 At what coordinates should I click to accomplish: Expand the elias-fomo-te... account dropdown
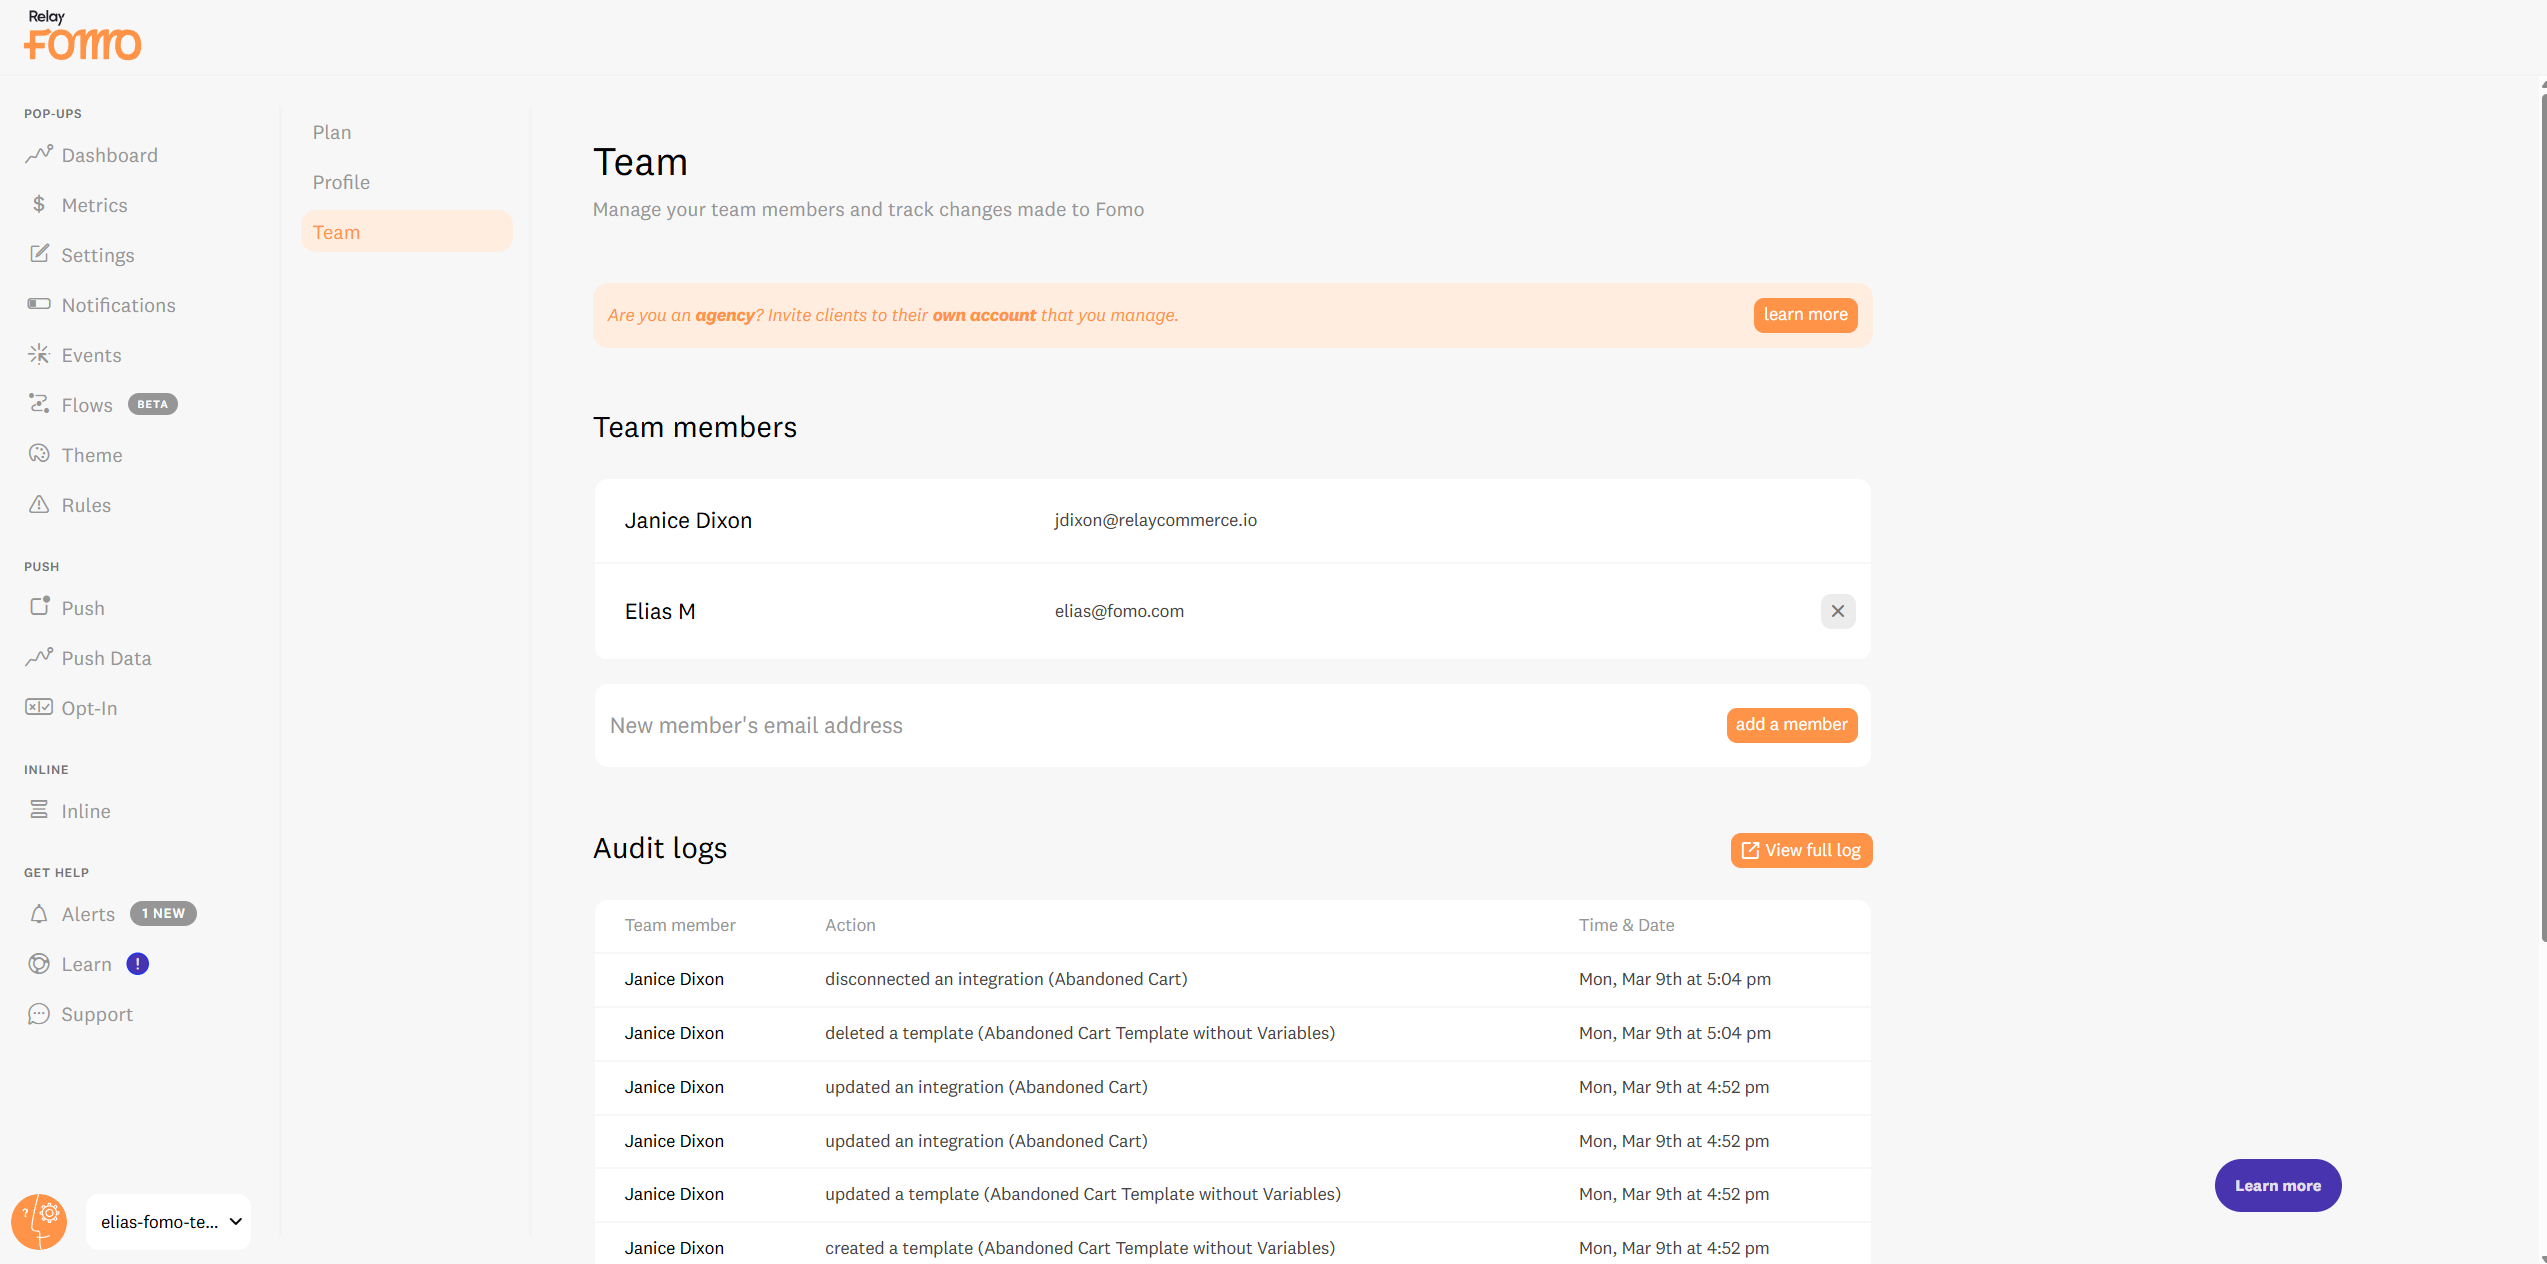168,1221
